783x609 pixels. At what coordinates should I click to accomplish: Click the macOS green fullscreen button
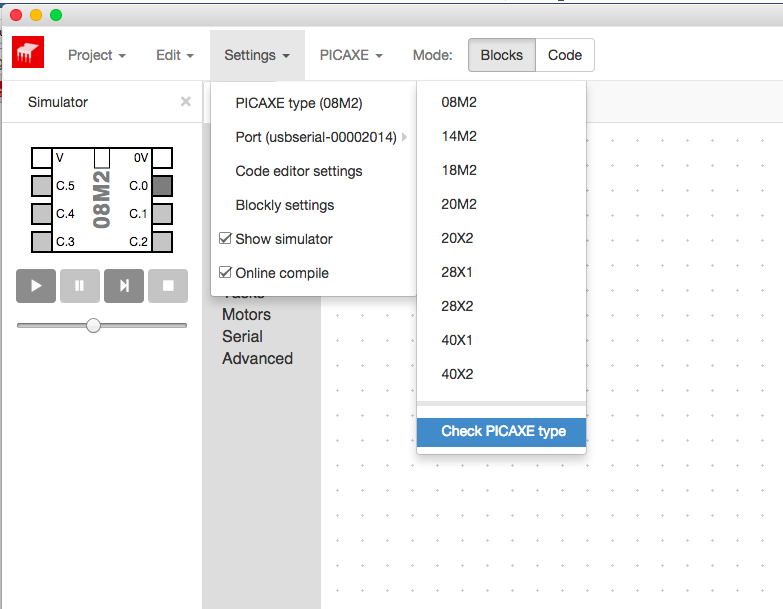point(56,15)
